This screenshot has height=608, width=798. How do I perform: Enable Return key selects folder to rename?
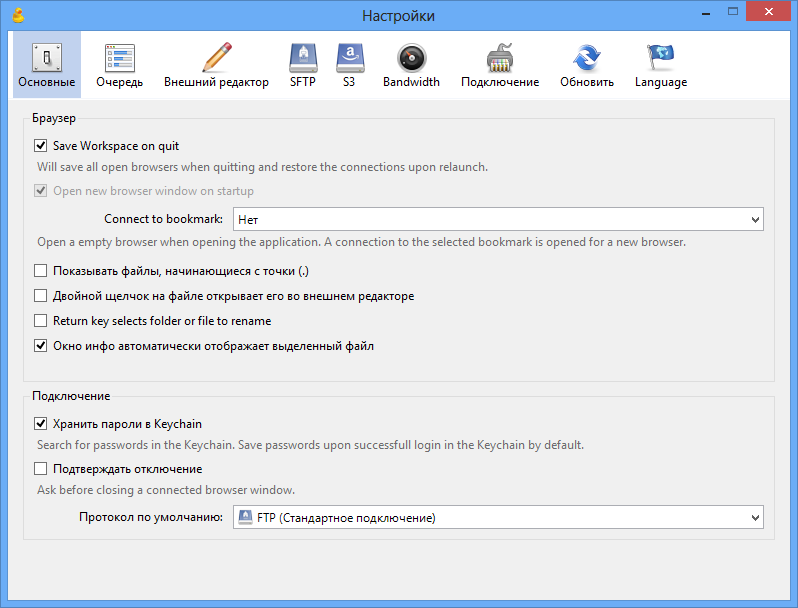coord(41,321)
